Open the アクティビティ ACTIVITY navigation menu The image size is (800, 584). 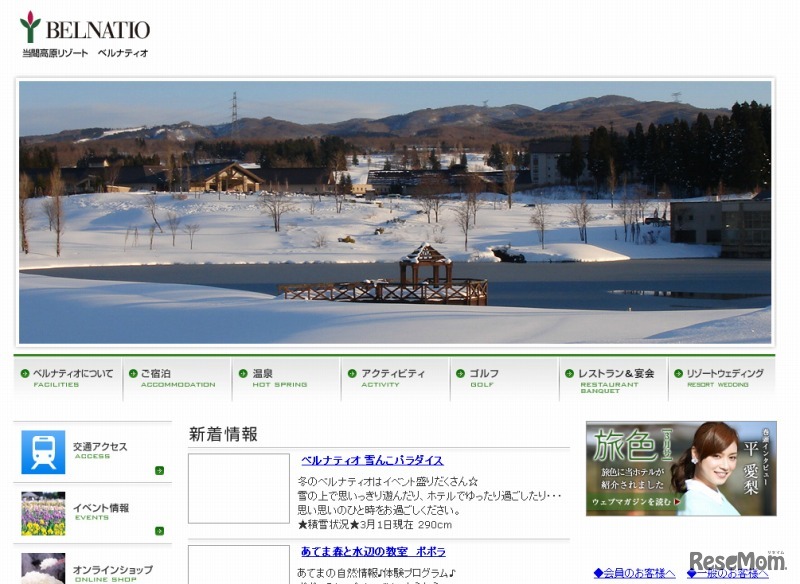click(390, 373)
